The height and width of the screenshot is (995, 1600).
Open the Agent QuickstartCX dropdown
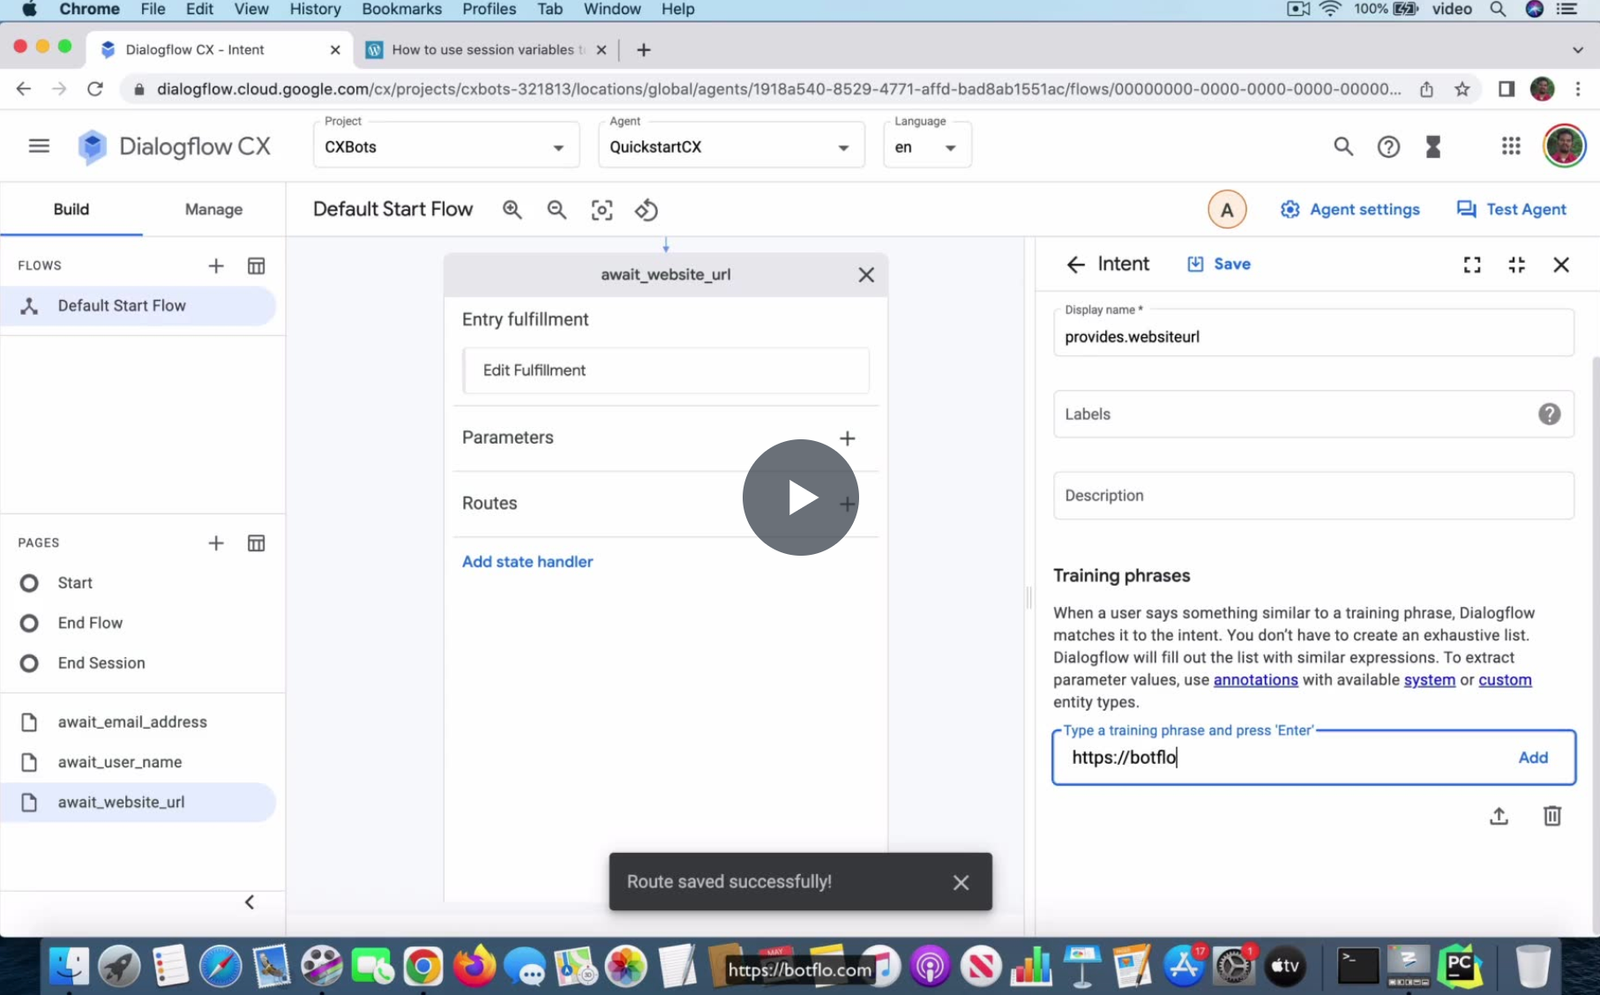pos(731,147)
